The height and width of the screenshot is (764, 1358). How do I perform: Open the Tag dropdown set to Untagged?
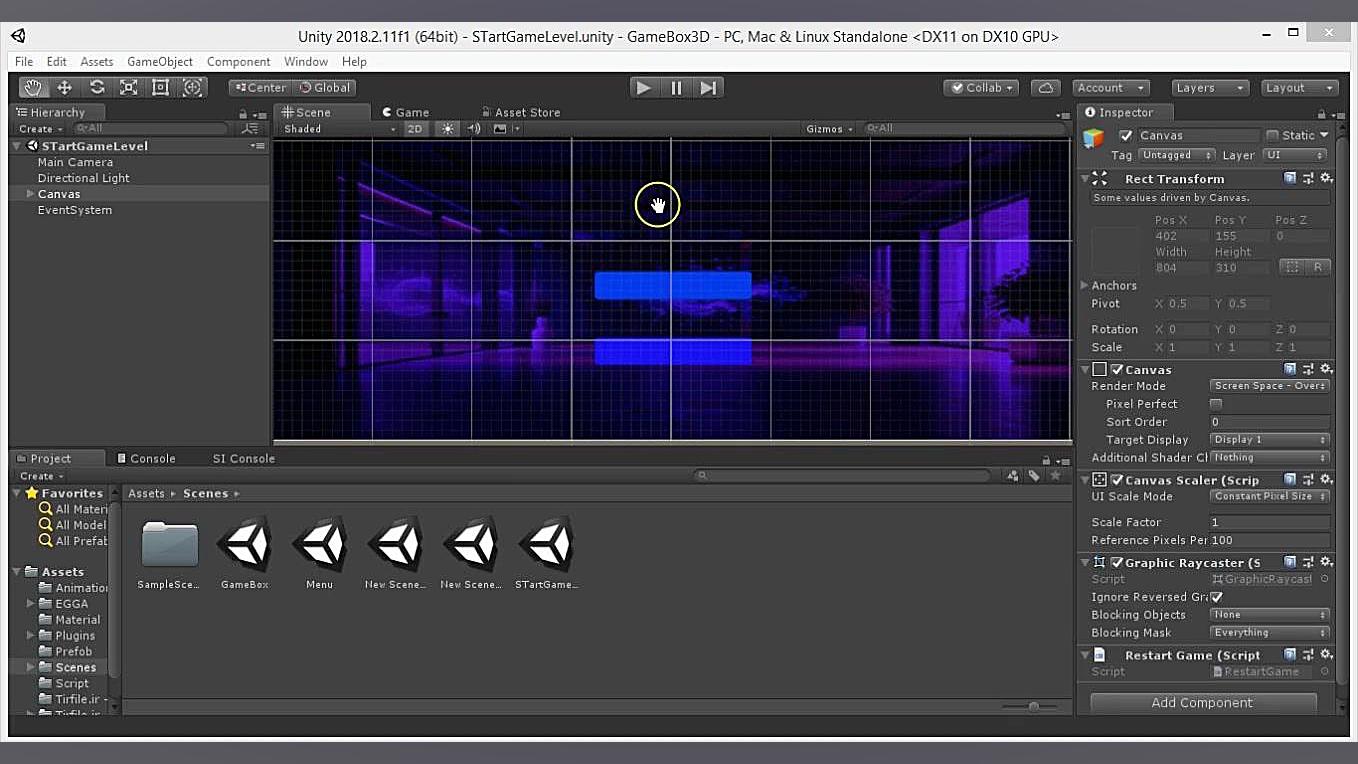(x=1176, y=156)
